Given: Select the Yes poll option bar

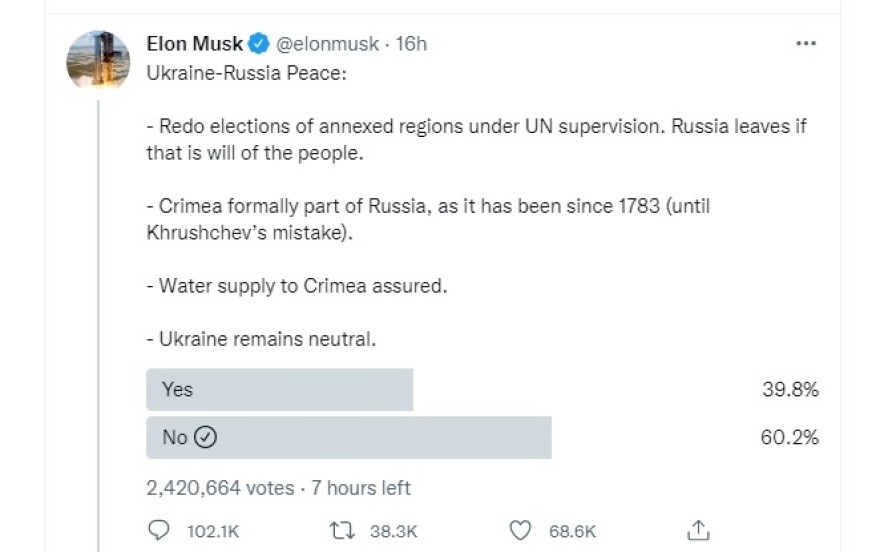Looking at the screenshot, I should (279, 389).
